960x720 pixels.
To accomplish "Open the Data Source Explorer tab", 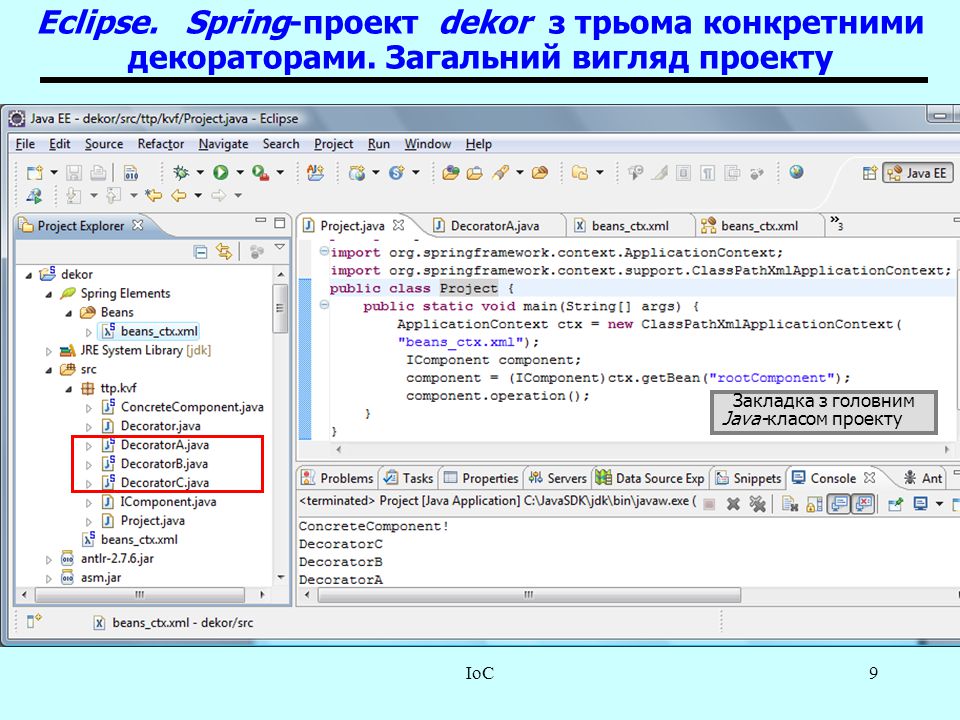I will pyautogui.click(x=650, y=478).
